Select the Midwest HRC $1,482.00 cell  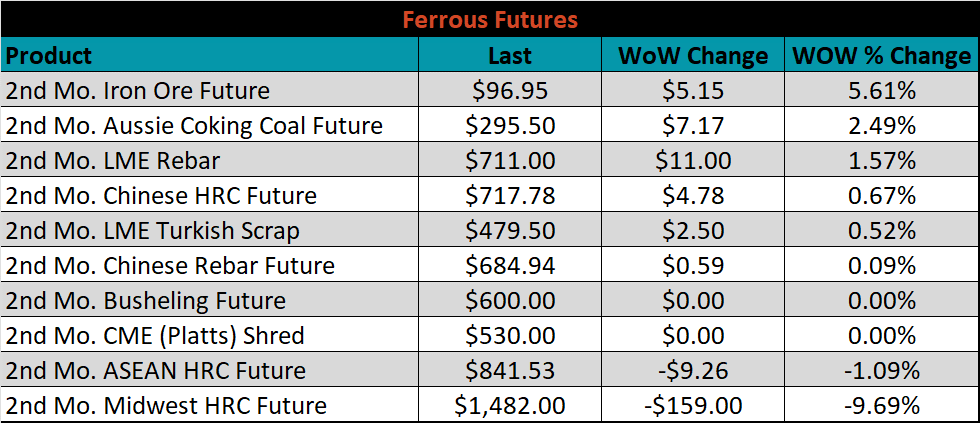pyautogui.click(x=510, y=405)
